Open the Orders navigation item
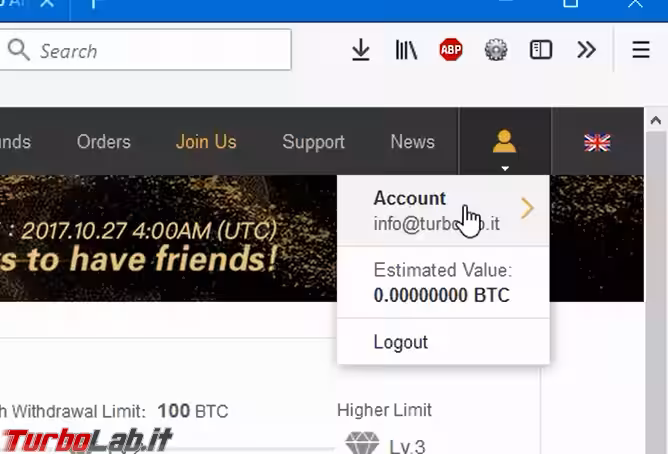This screenshot has height=454, width=668. 104,142
